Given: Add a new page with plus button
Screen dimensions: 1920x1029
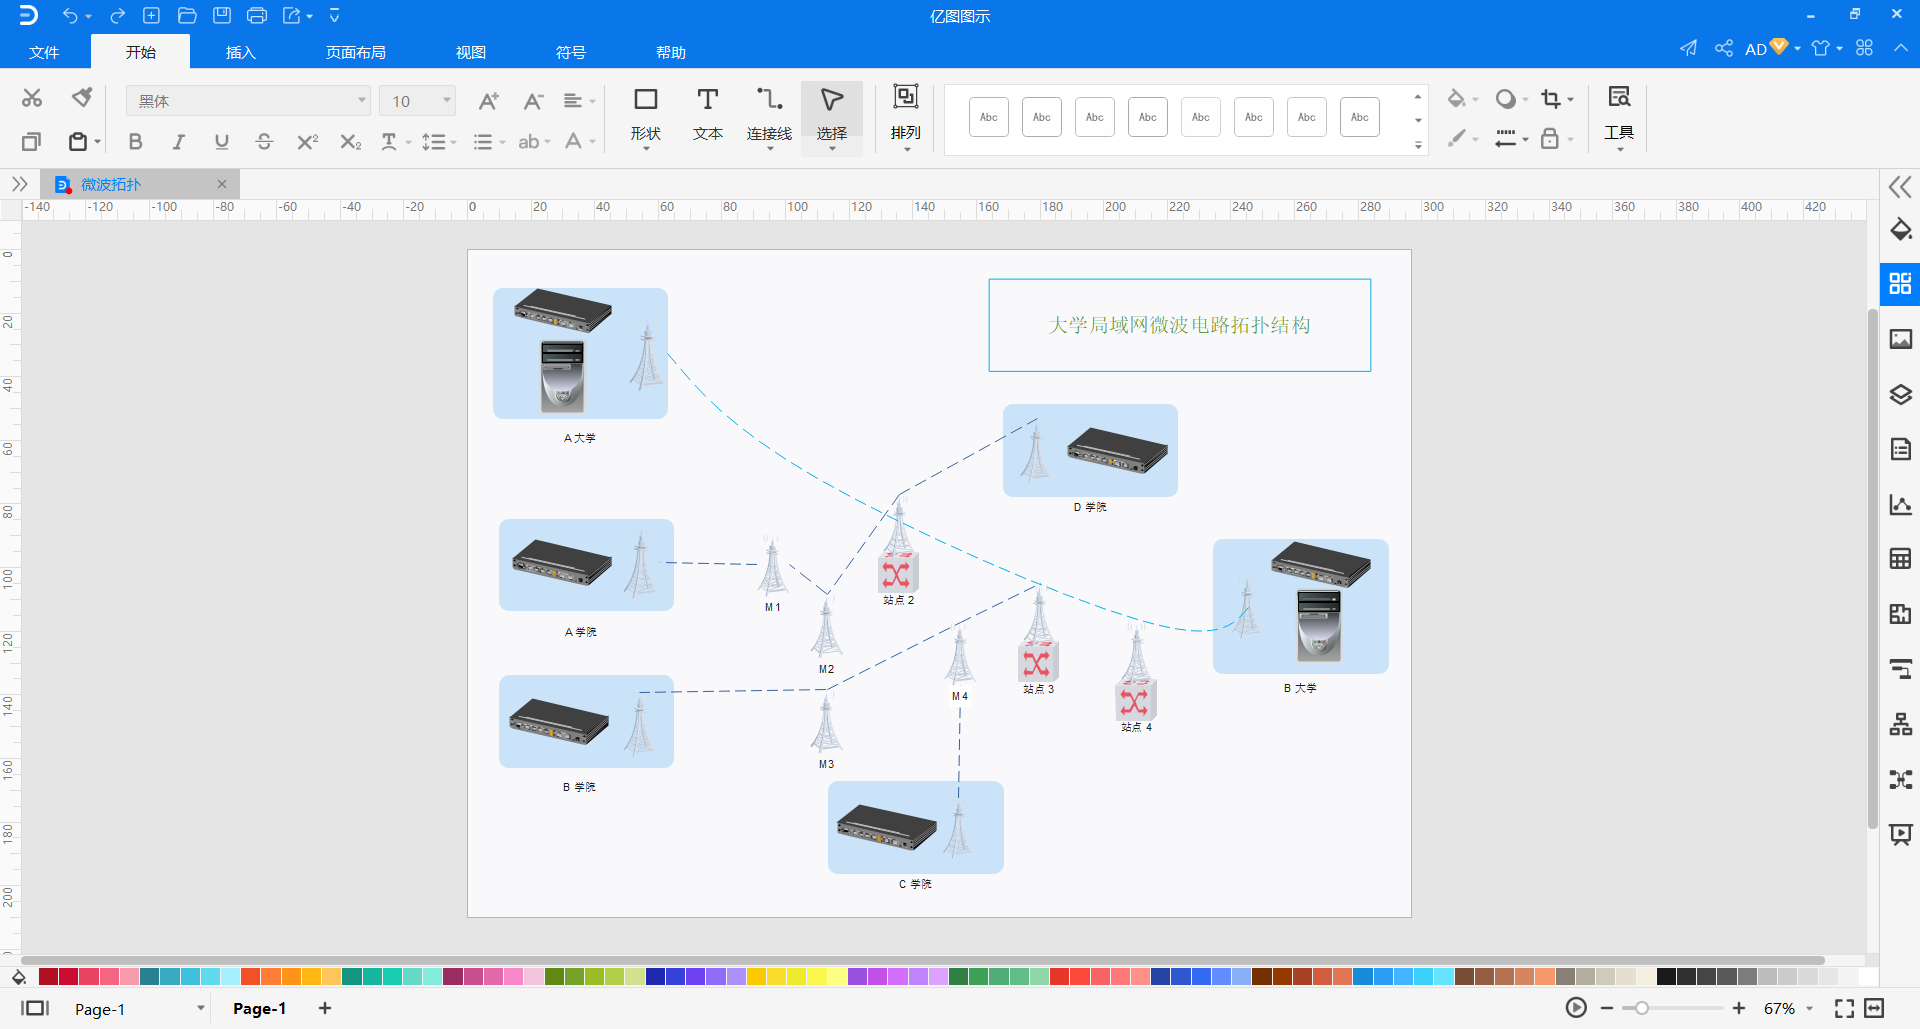Looking at the screenshot, I should click(325, 1008).
